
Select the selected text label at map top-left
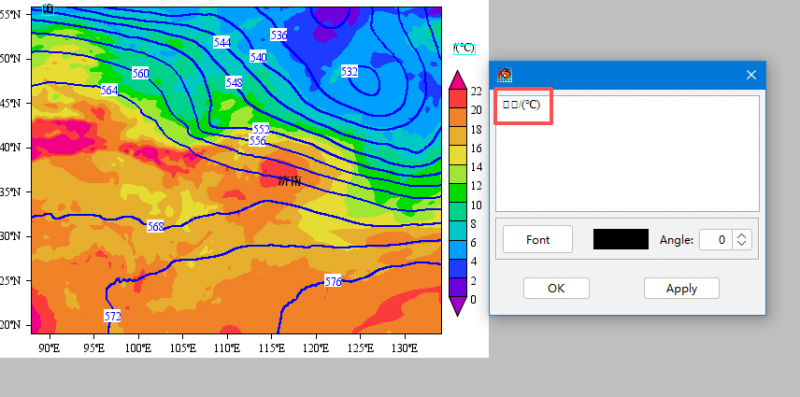pyautogui.click(x=48, y=9)
